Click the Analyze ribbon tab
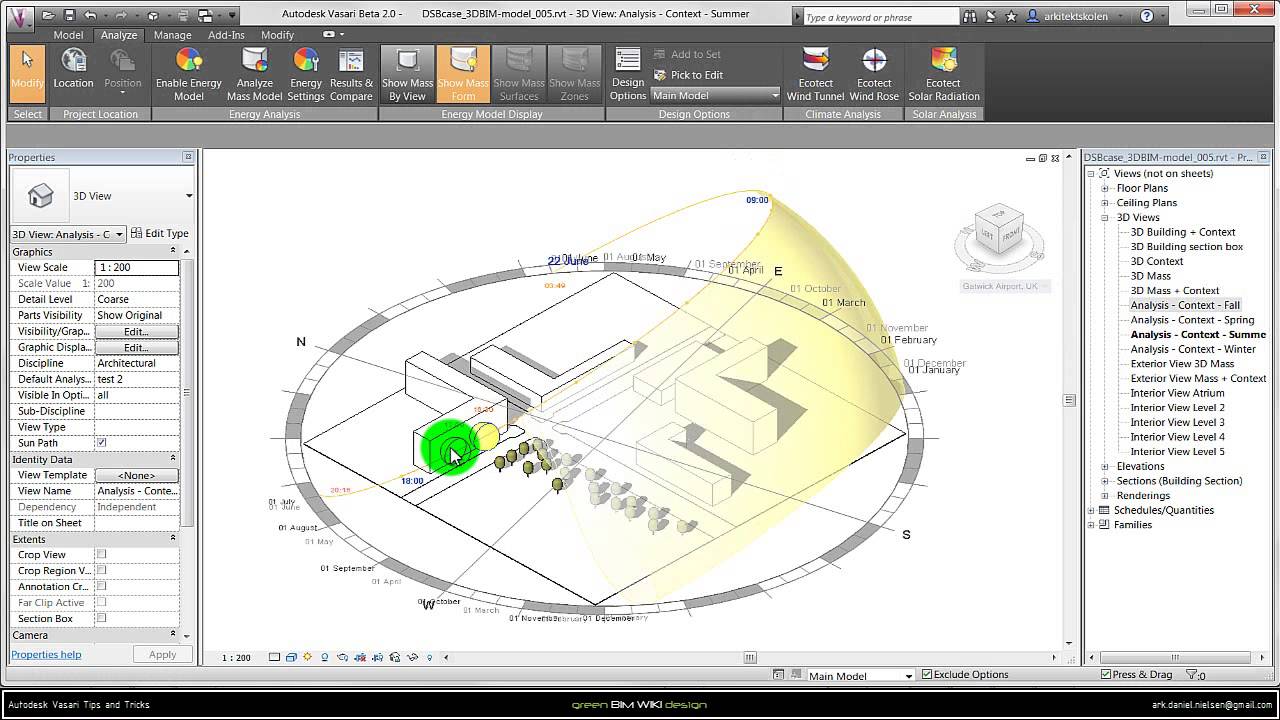This screenshot has width=1280, height=720. point(119,35)
